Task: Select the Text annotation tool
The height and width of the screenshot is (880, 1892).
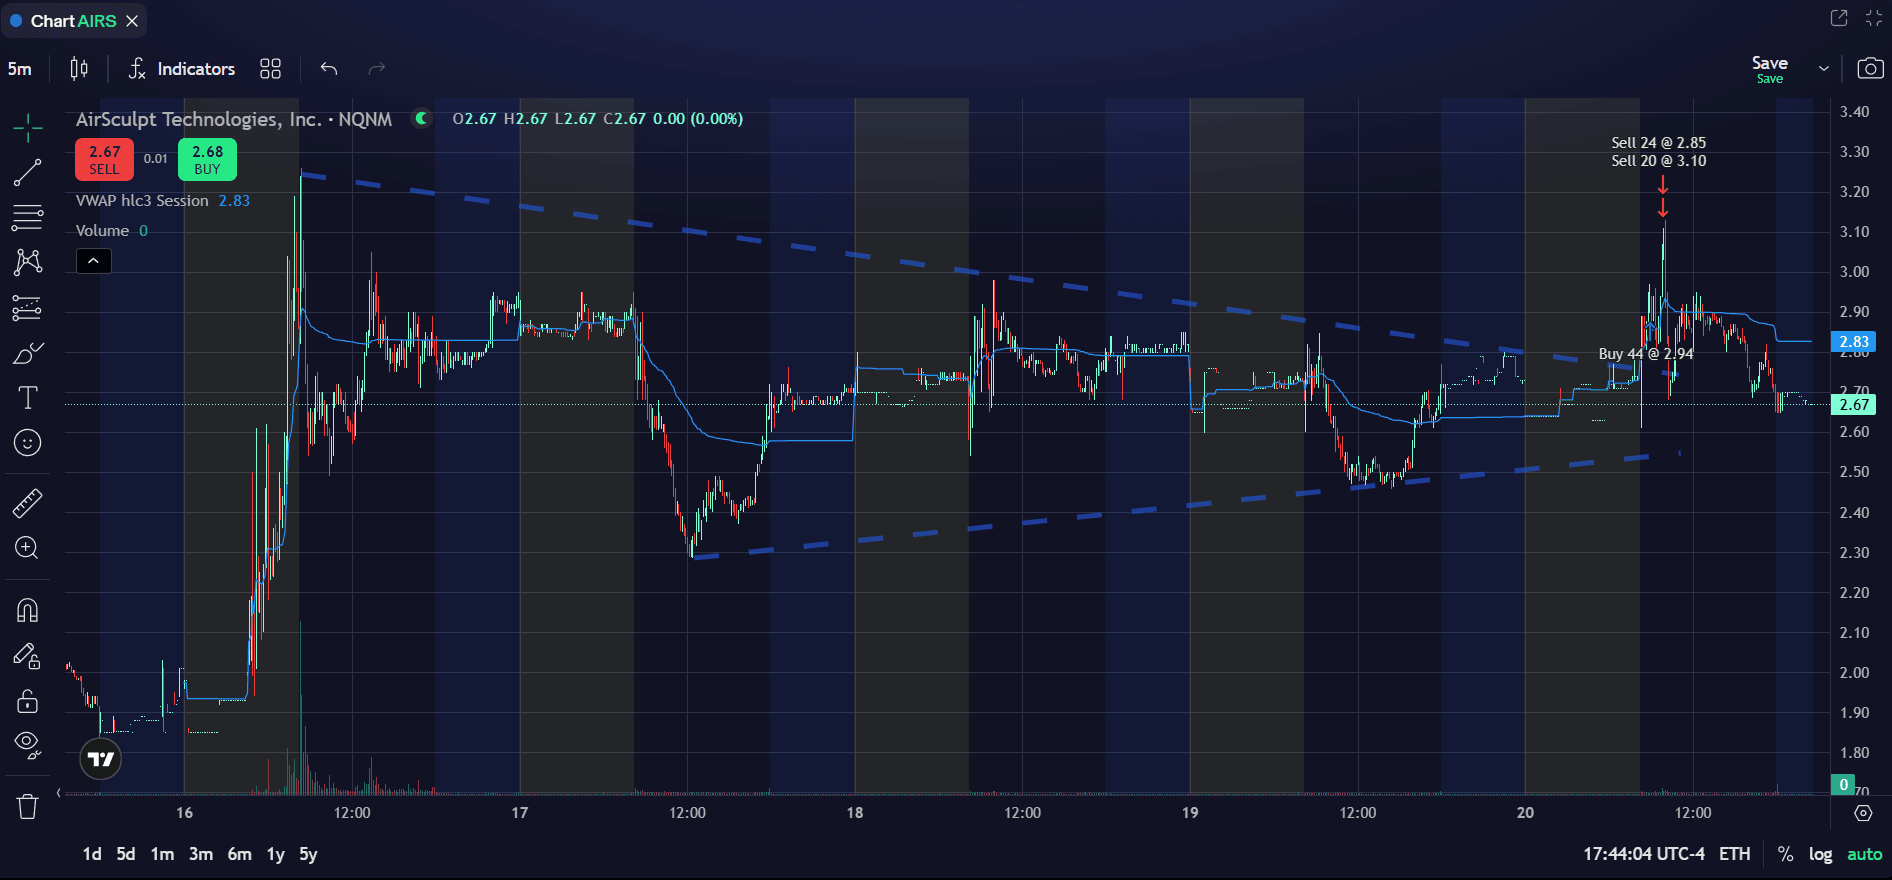Action: (27, 398)
